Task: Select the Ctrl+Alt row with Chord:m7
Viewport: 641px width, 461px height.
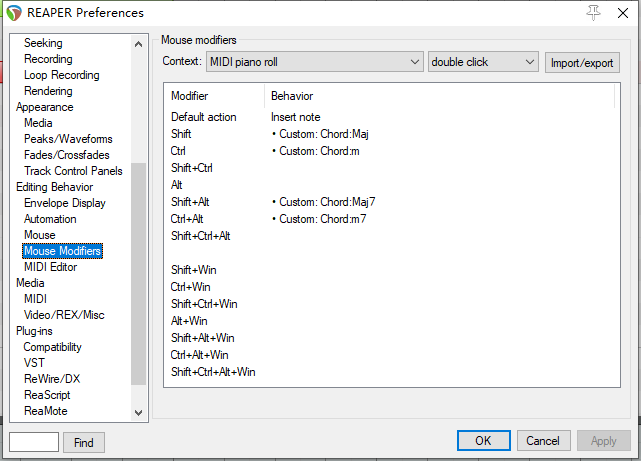Action: coord(318,219)
